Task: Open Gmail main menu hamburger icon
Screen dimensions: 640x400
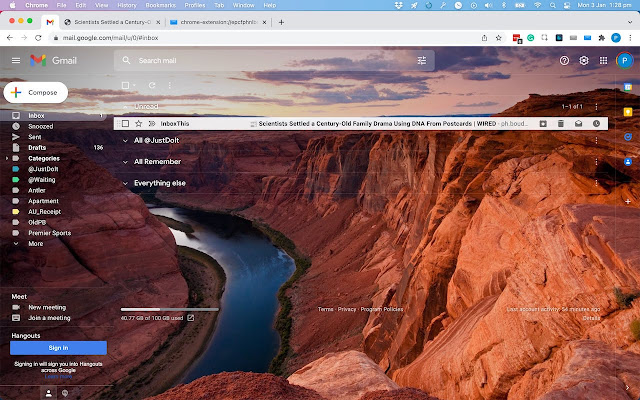Action: (x=16, y=60)
